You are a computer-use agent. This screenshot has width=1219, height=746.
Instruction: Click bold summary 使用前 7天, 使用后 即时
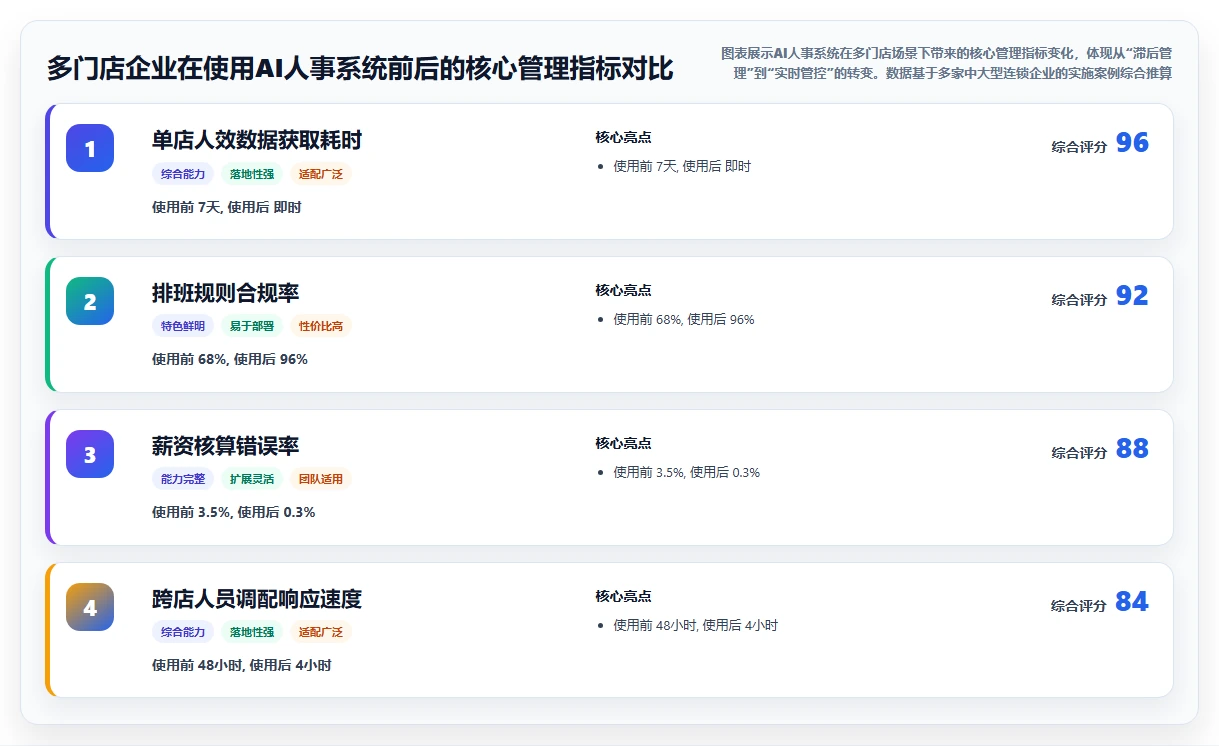tap(227, 207)
